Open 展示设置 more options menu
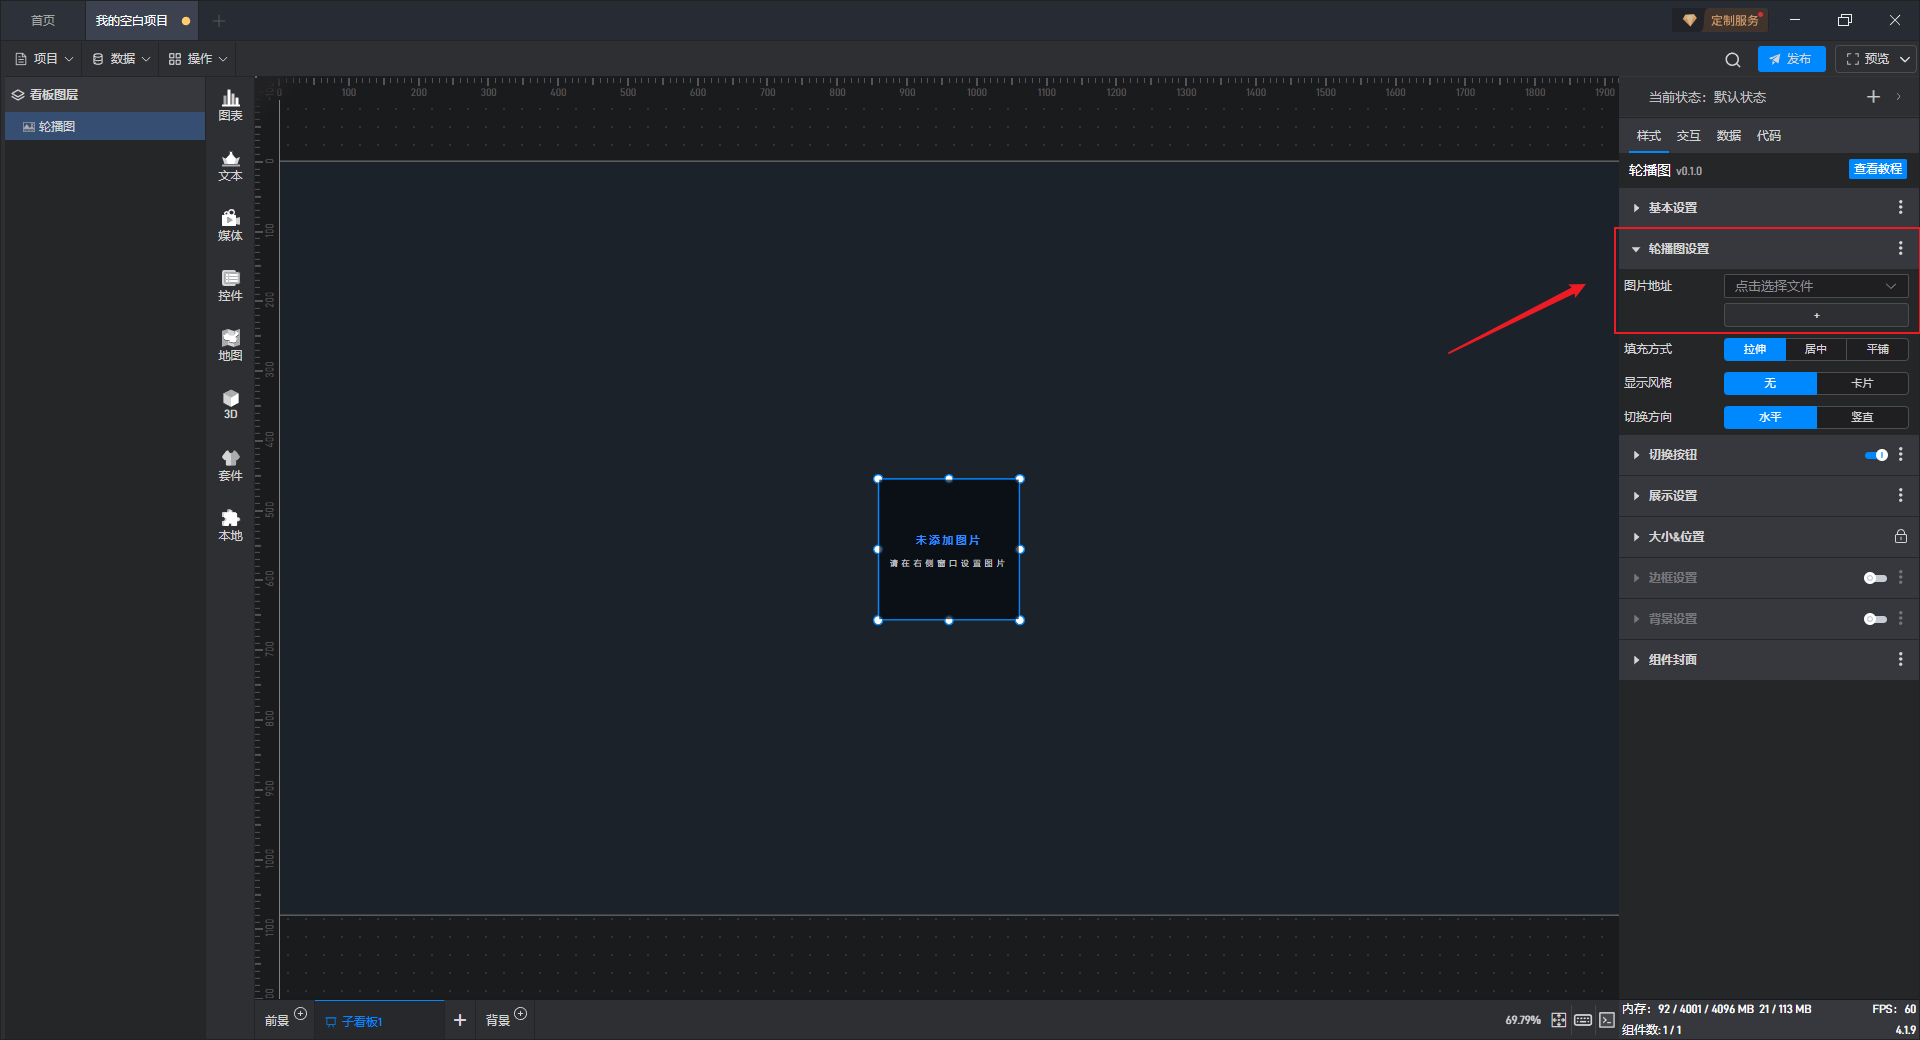Viewport: 1920px width, 1040px height. (1901, 495)
